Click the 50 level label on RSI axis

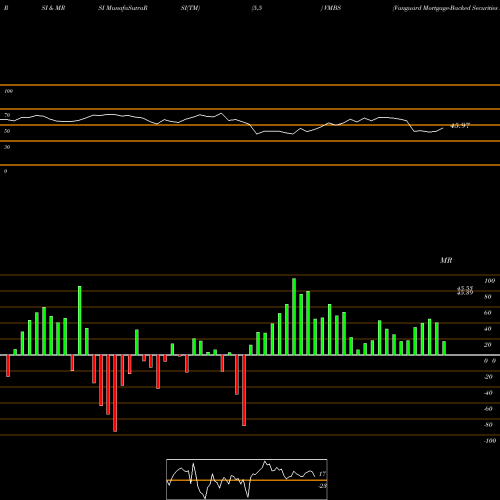point(7,131)
